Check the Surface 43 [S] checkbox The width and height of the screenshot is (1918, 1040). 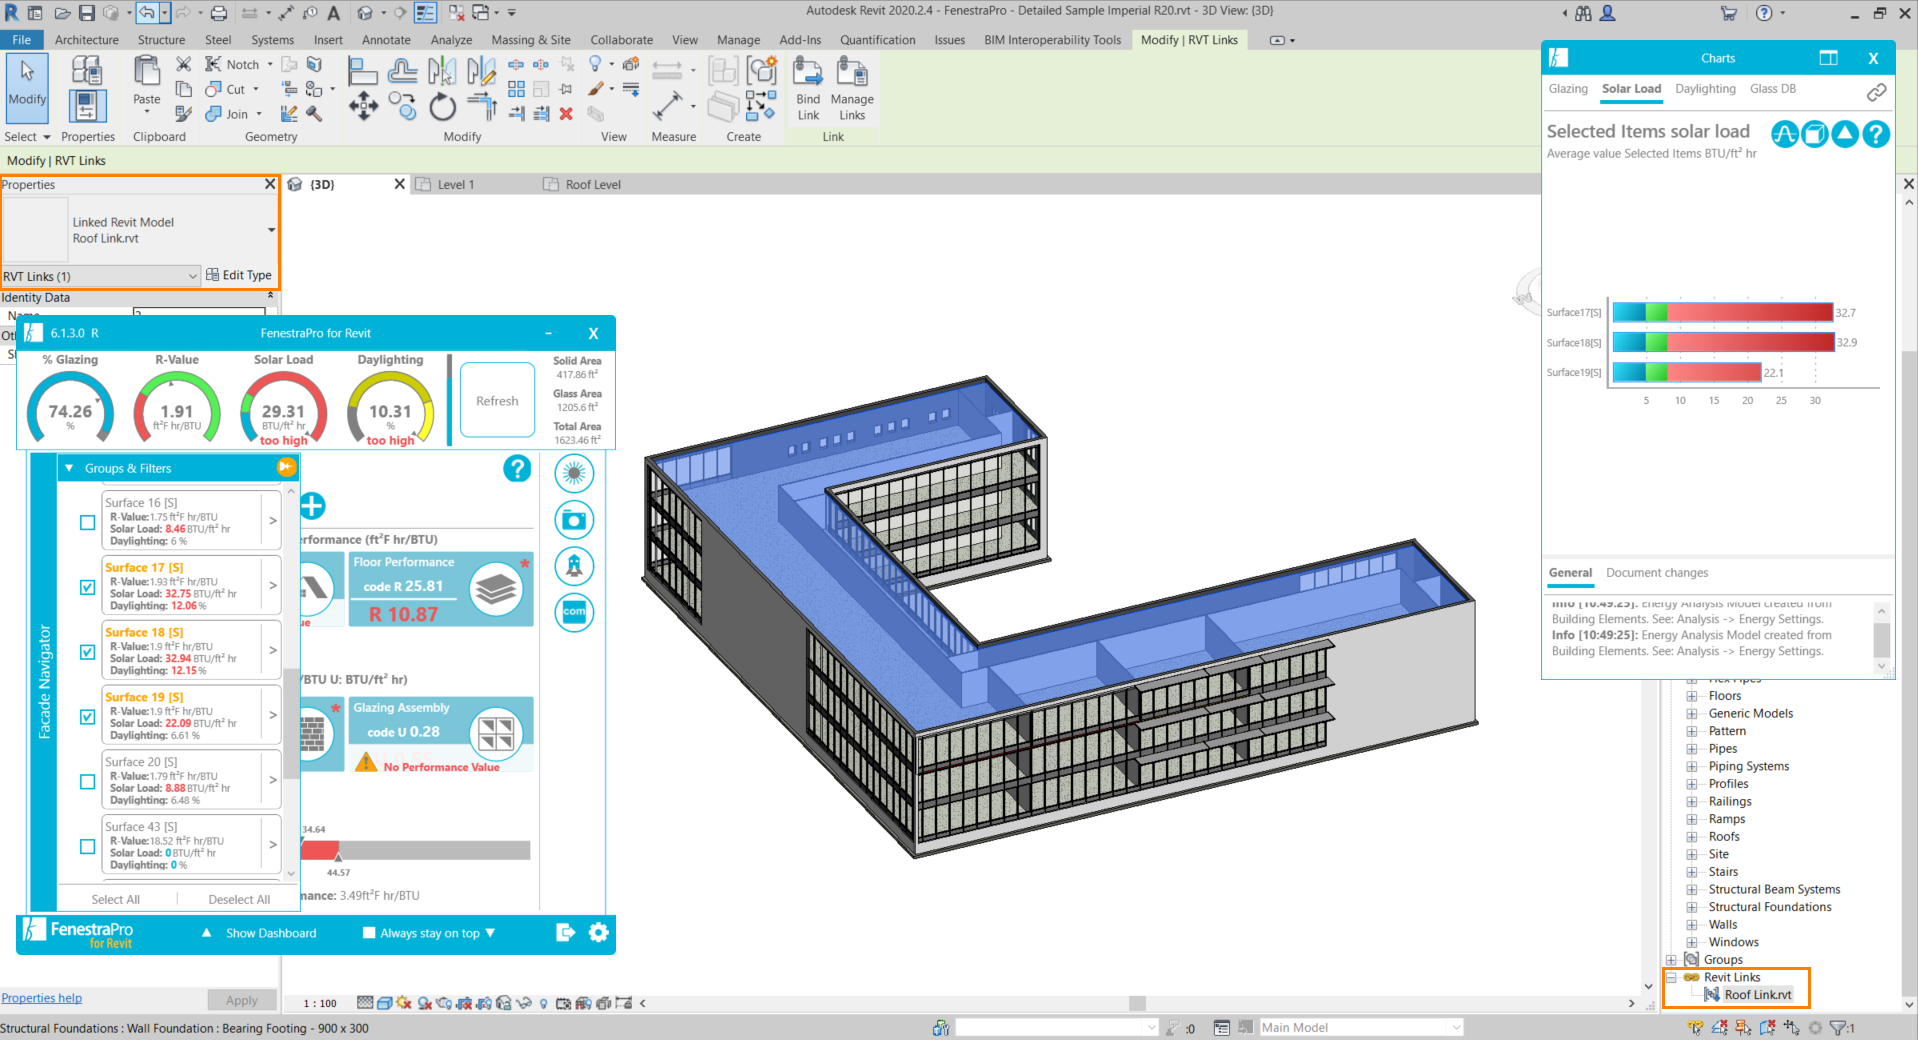pos(88,847)
